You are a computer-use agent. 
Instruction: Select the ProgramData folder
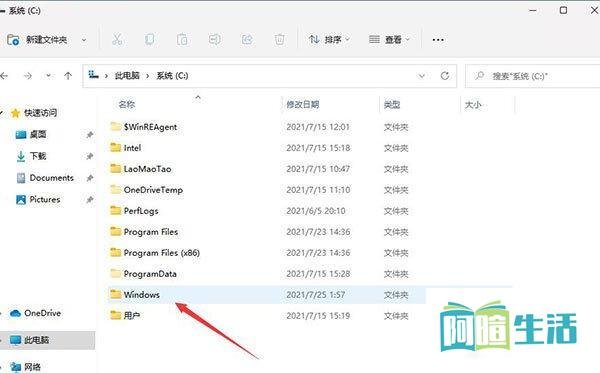pos(150,274)
